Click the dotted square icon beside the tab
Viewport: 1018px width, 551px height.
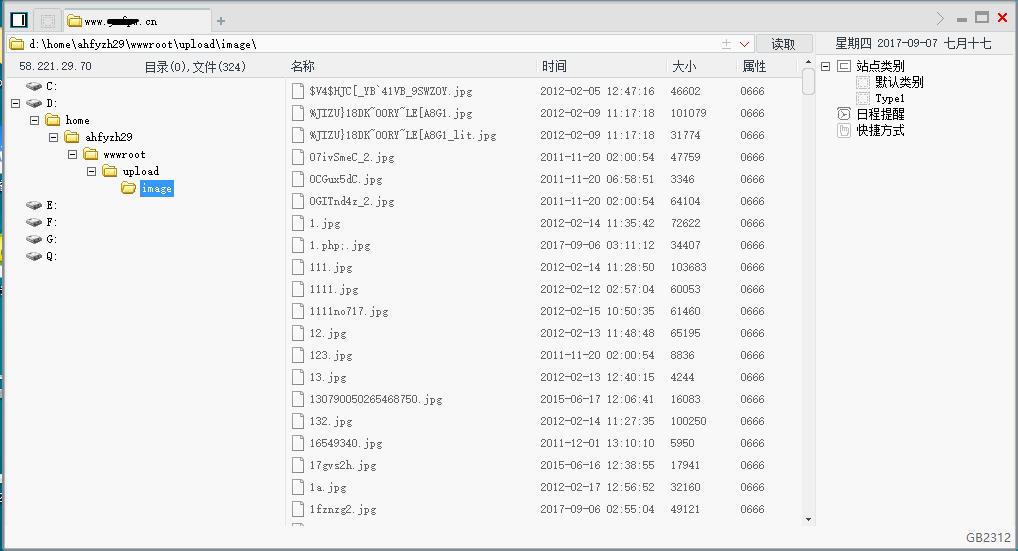(x=48, y=21)
